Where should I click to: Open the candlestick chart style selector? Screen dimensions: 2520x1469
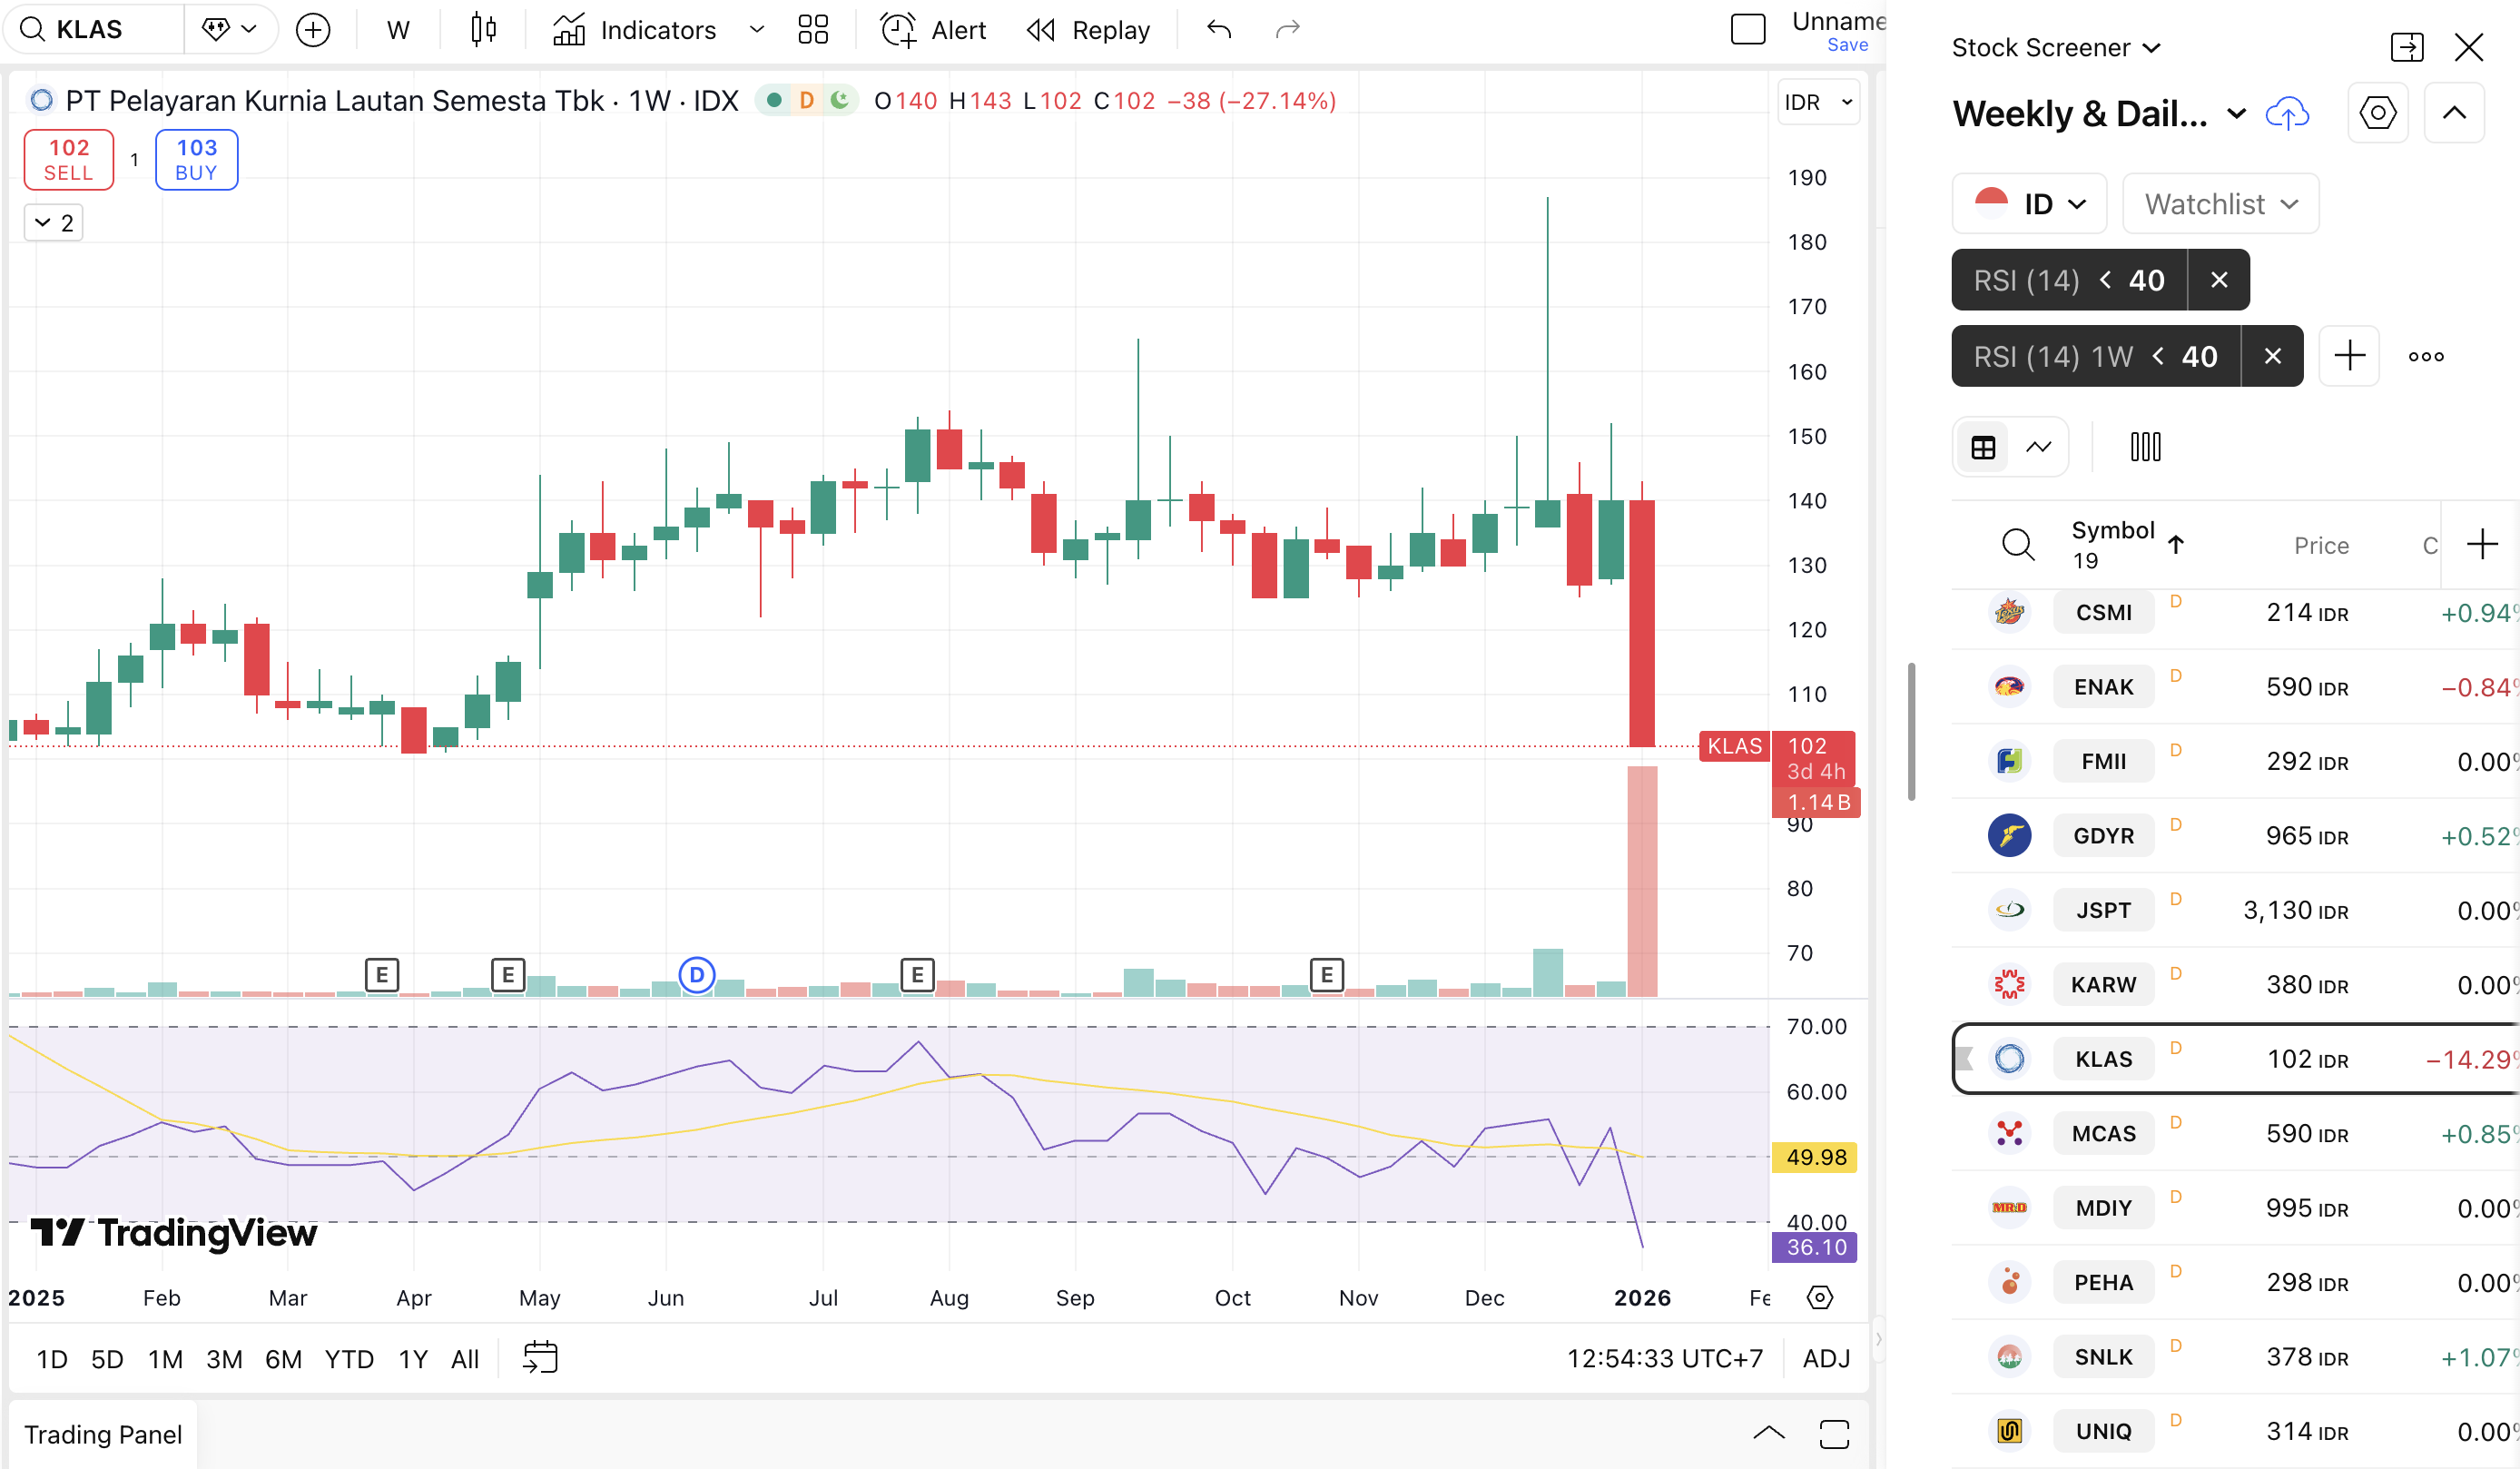483,30
